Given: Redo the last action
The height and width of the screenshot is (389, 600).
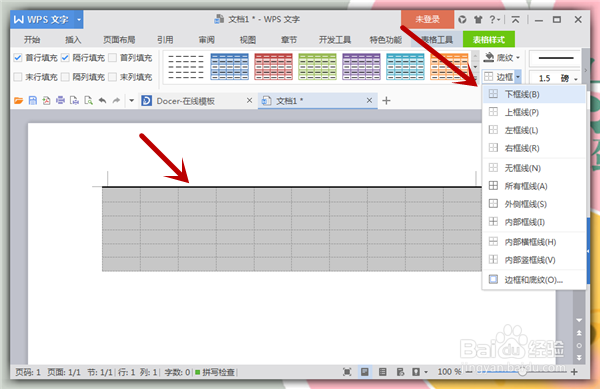Looking at the screenshot, I should click(x=116, y=101).
